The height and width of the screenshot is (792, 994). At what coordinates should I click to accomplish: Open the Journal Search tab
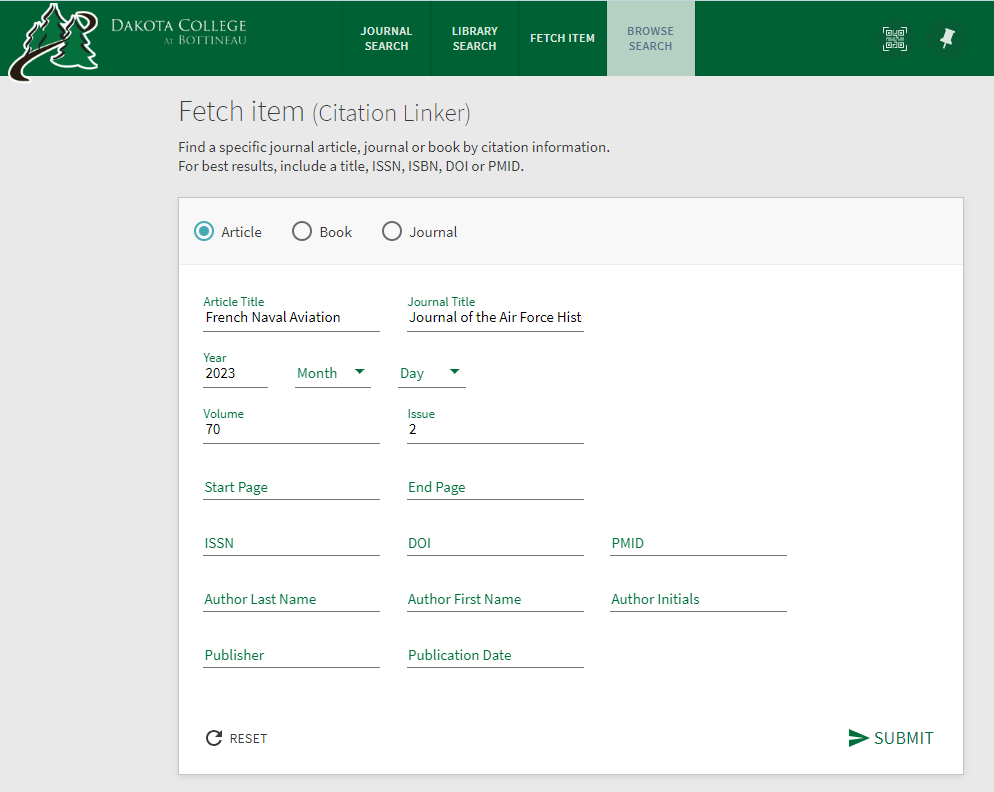pyautogui.click(x=386, y=39)
